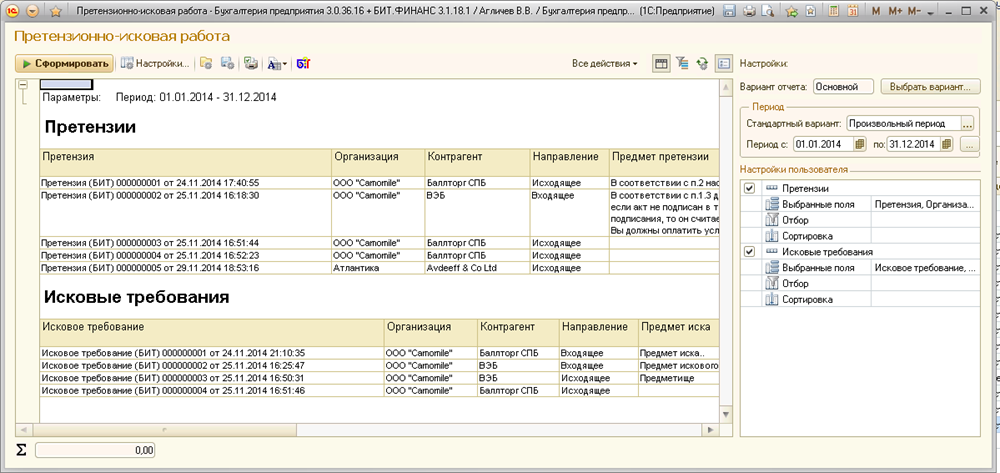Select Сортировка row under Исковые требования

pos(803,300)
